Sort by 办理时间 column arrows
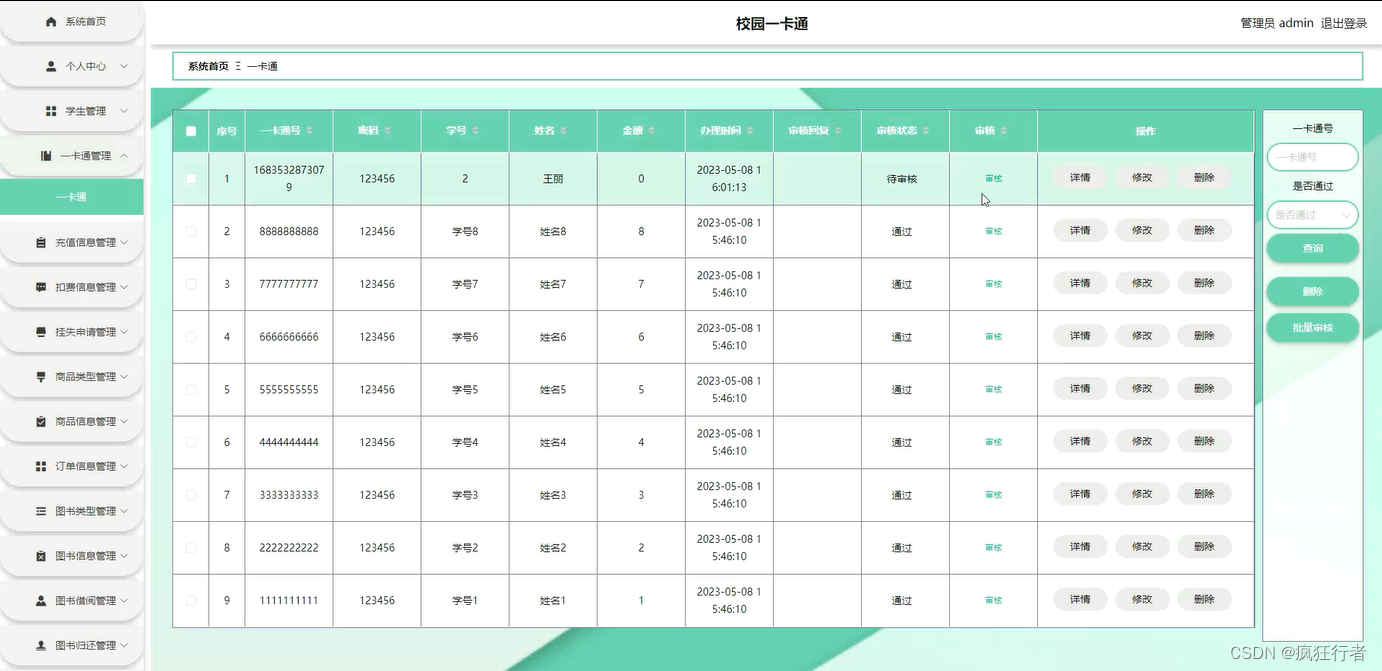Screen dimensions: 1382x671 (750, 131)
